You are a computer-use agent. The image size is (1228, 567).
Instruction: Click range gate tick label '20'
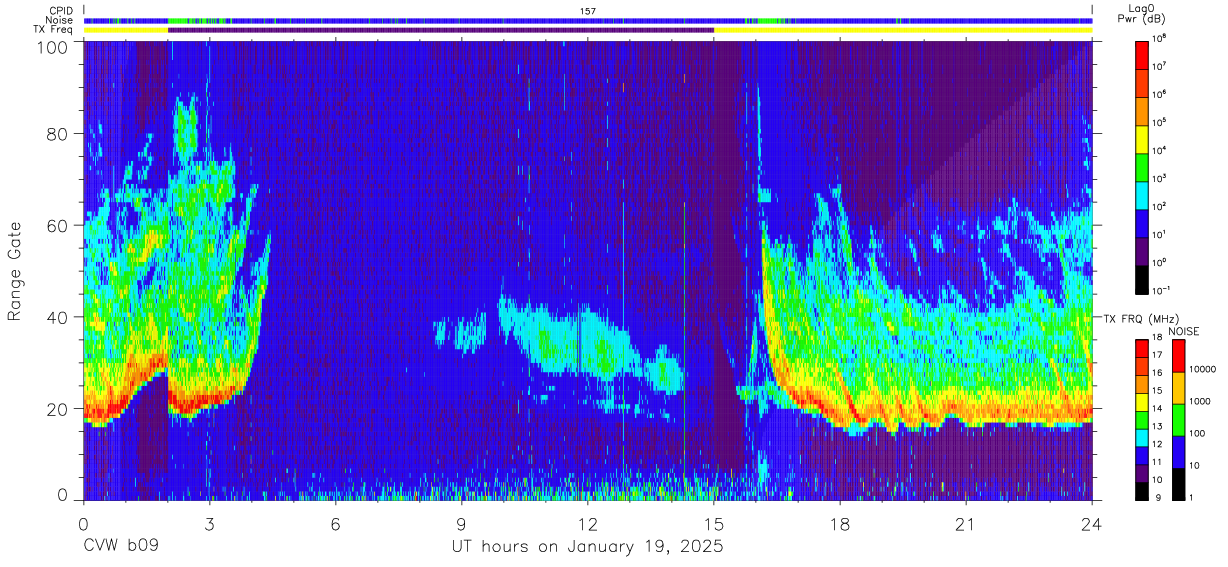[59, 408]
